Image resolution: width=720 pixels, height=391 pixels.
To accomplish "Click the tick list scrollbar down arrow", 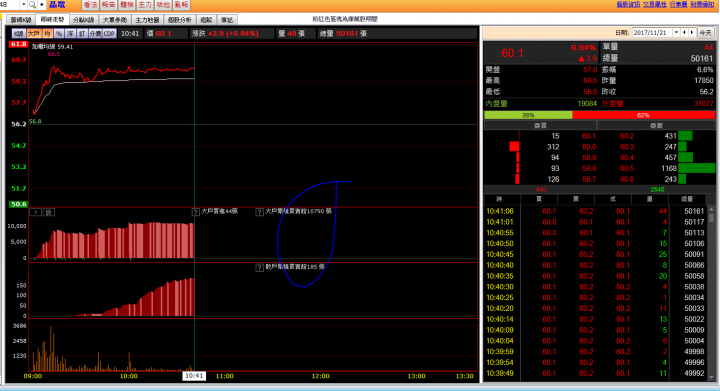I will 711,377.
